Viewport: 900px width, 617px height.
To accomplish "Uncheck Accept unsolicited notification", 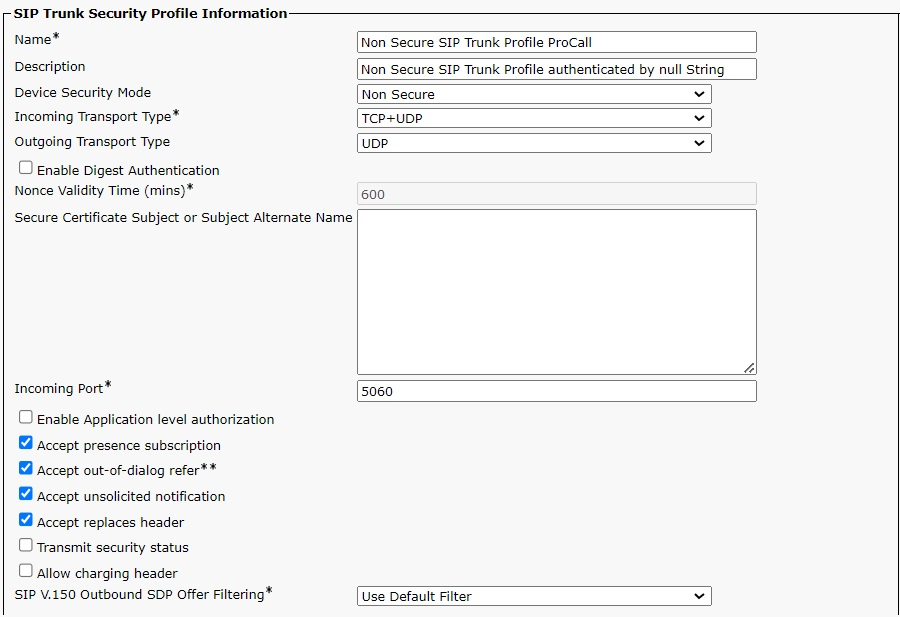I will [26, 494].
